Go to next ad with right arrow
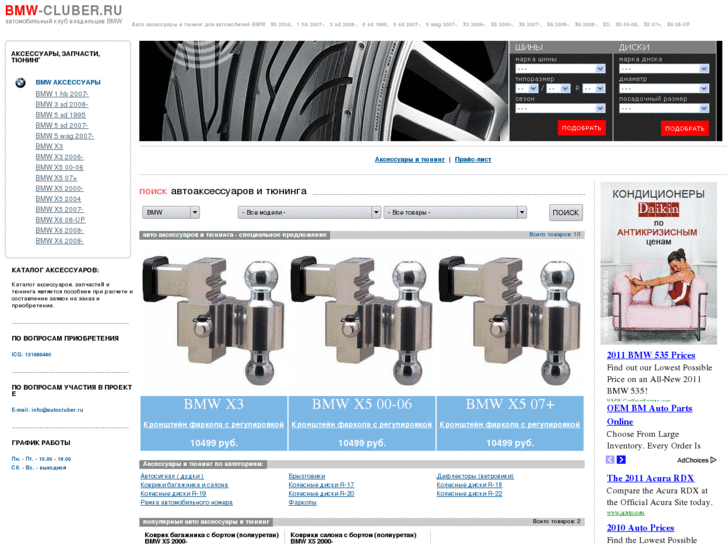727x545 pixels. 621,460
